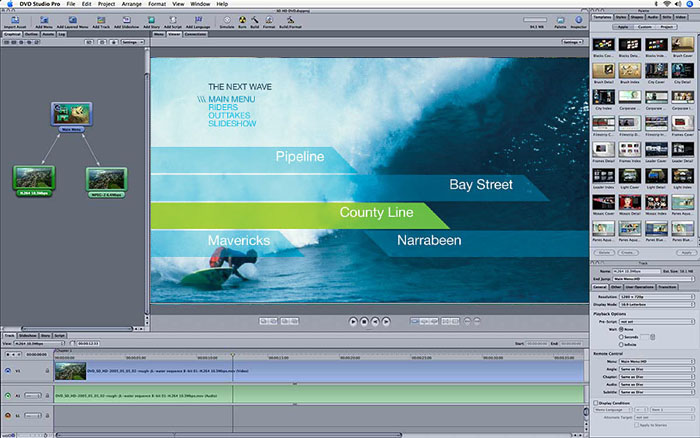Open Remote Control Angle dropdown
The width and height of the screenshot is (700, 438).
point(657,369)
